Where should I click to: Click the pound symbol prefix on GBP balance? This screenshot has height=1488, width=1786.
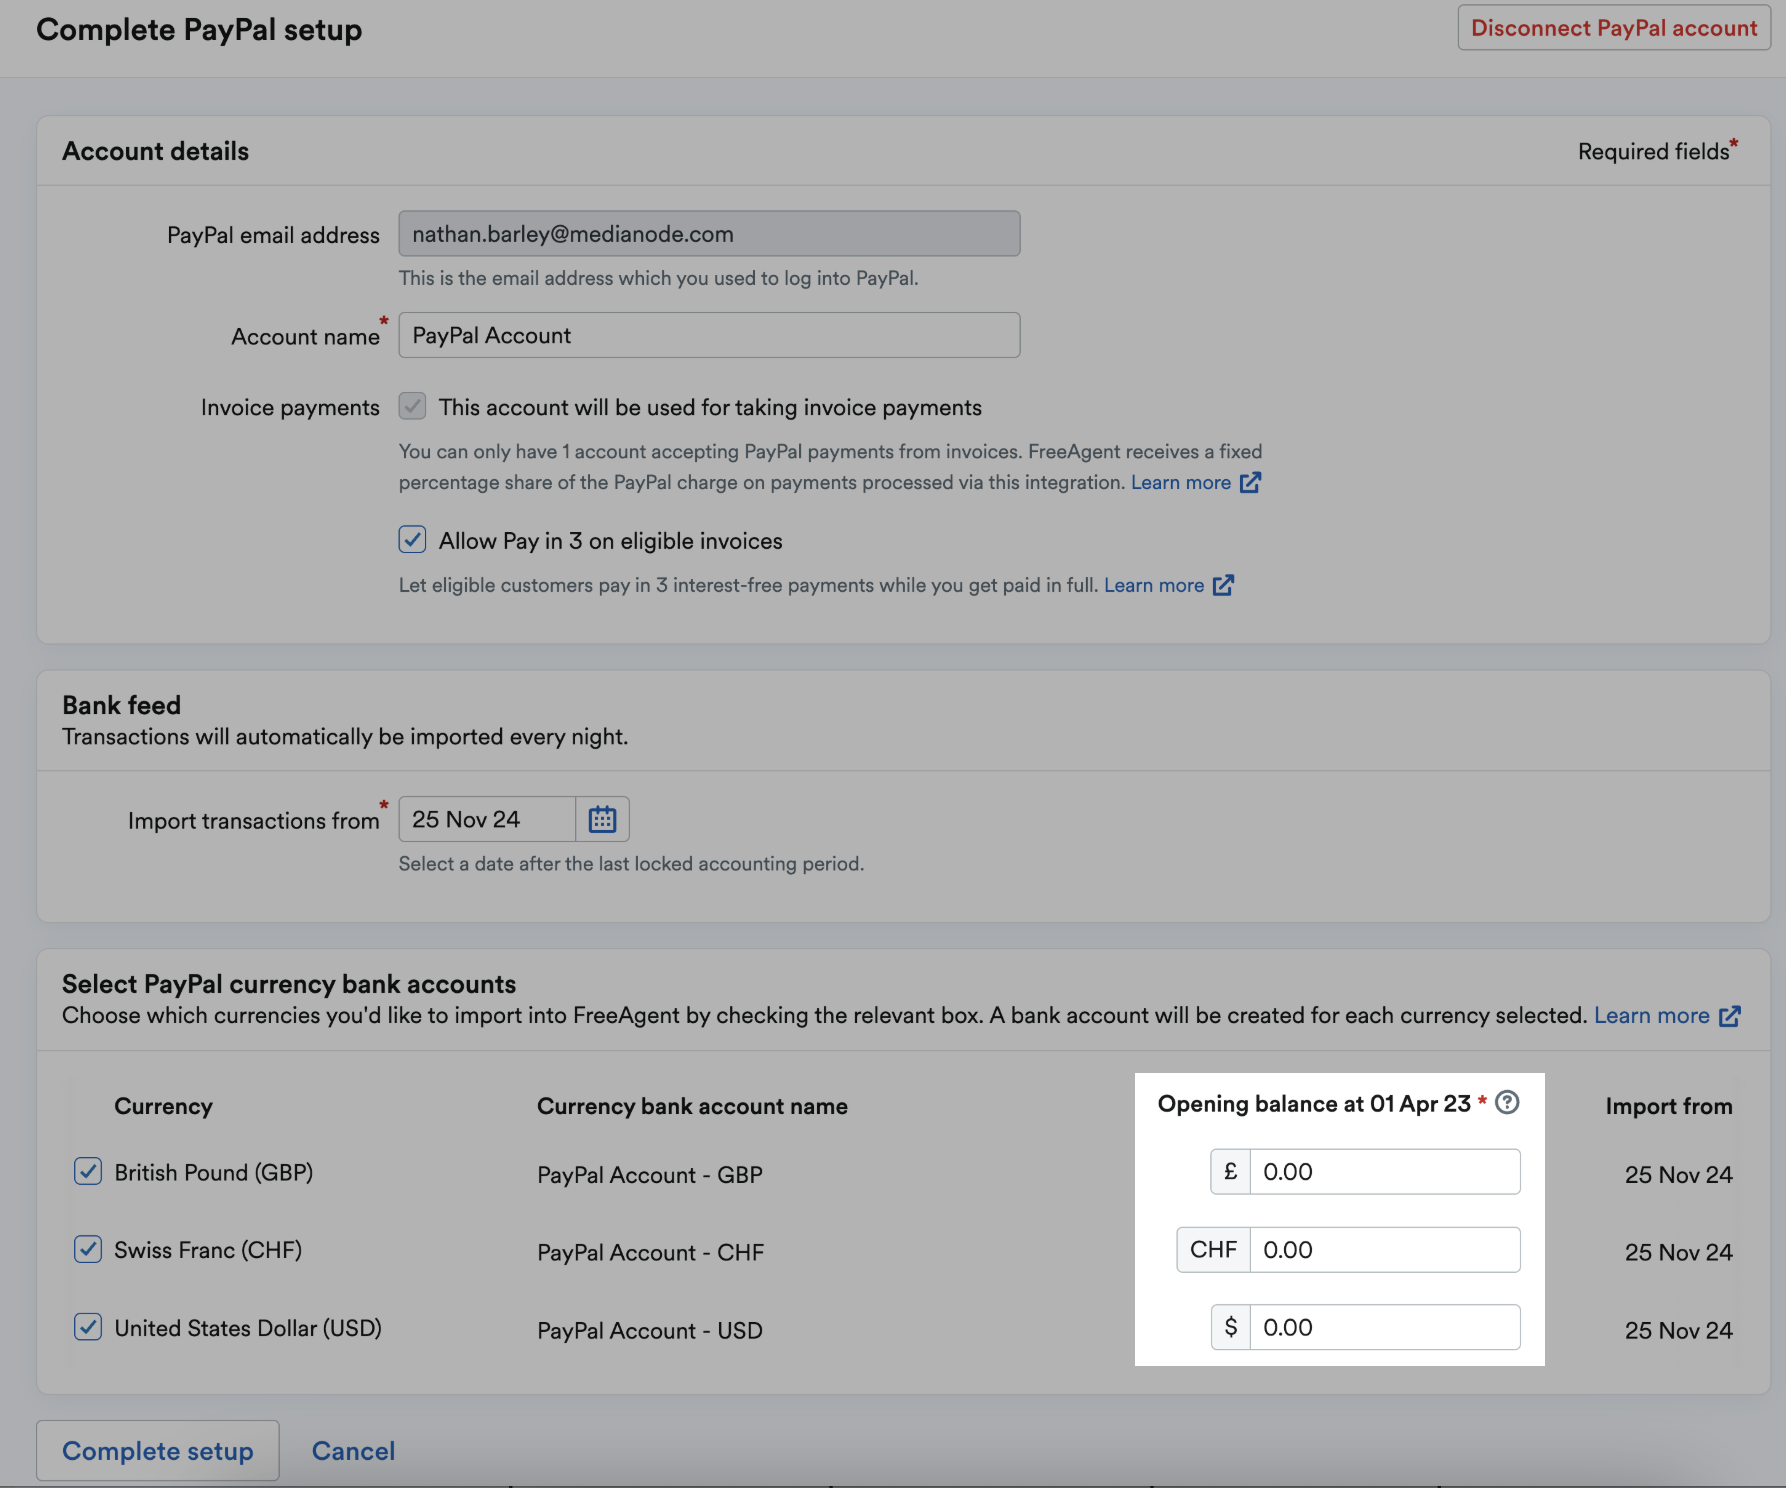point(1231,1171)
